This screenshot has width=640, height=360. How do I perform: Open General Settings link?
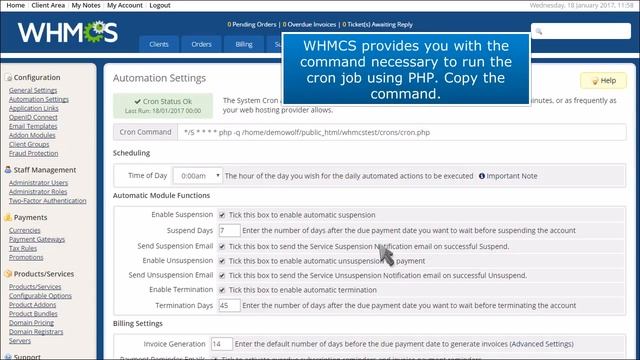point(33,90)
